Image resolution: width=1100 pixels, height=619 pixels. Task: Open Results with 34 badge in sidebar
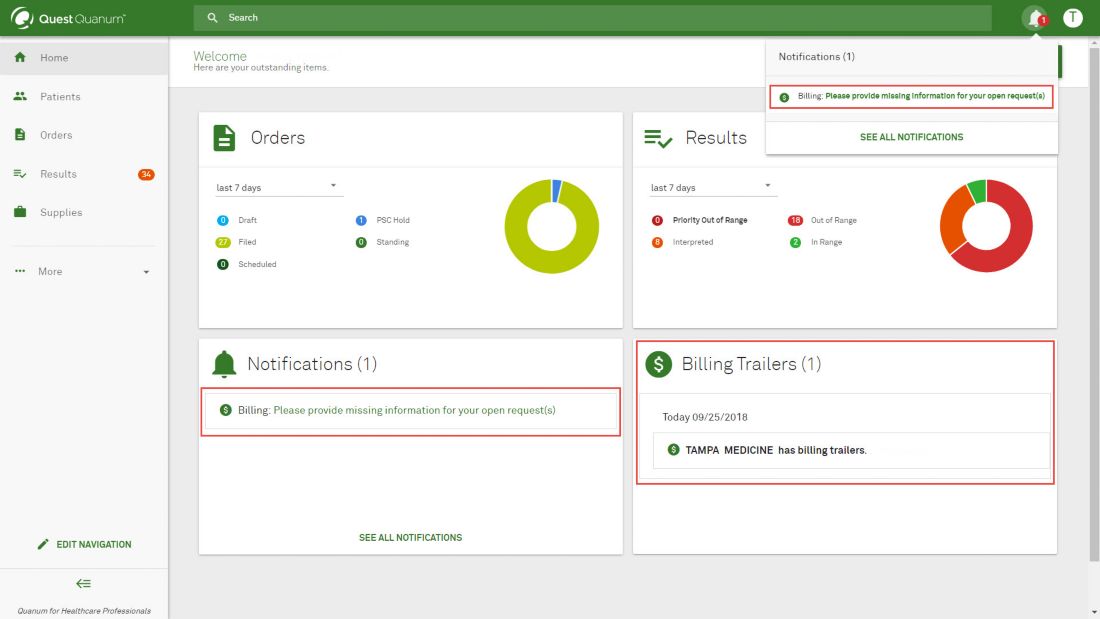click(58, 174)
